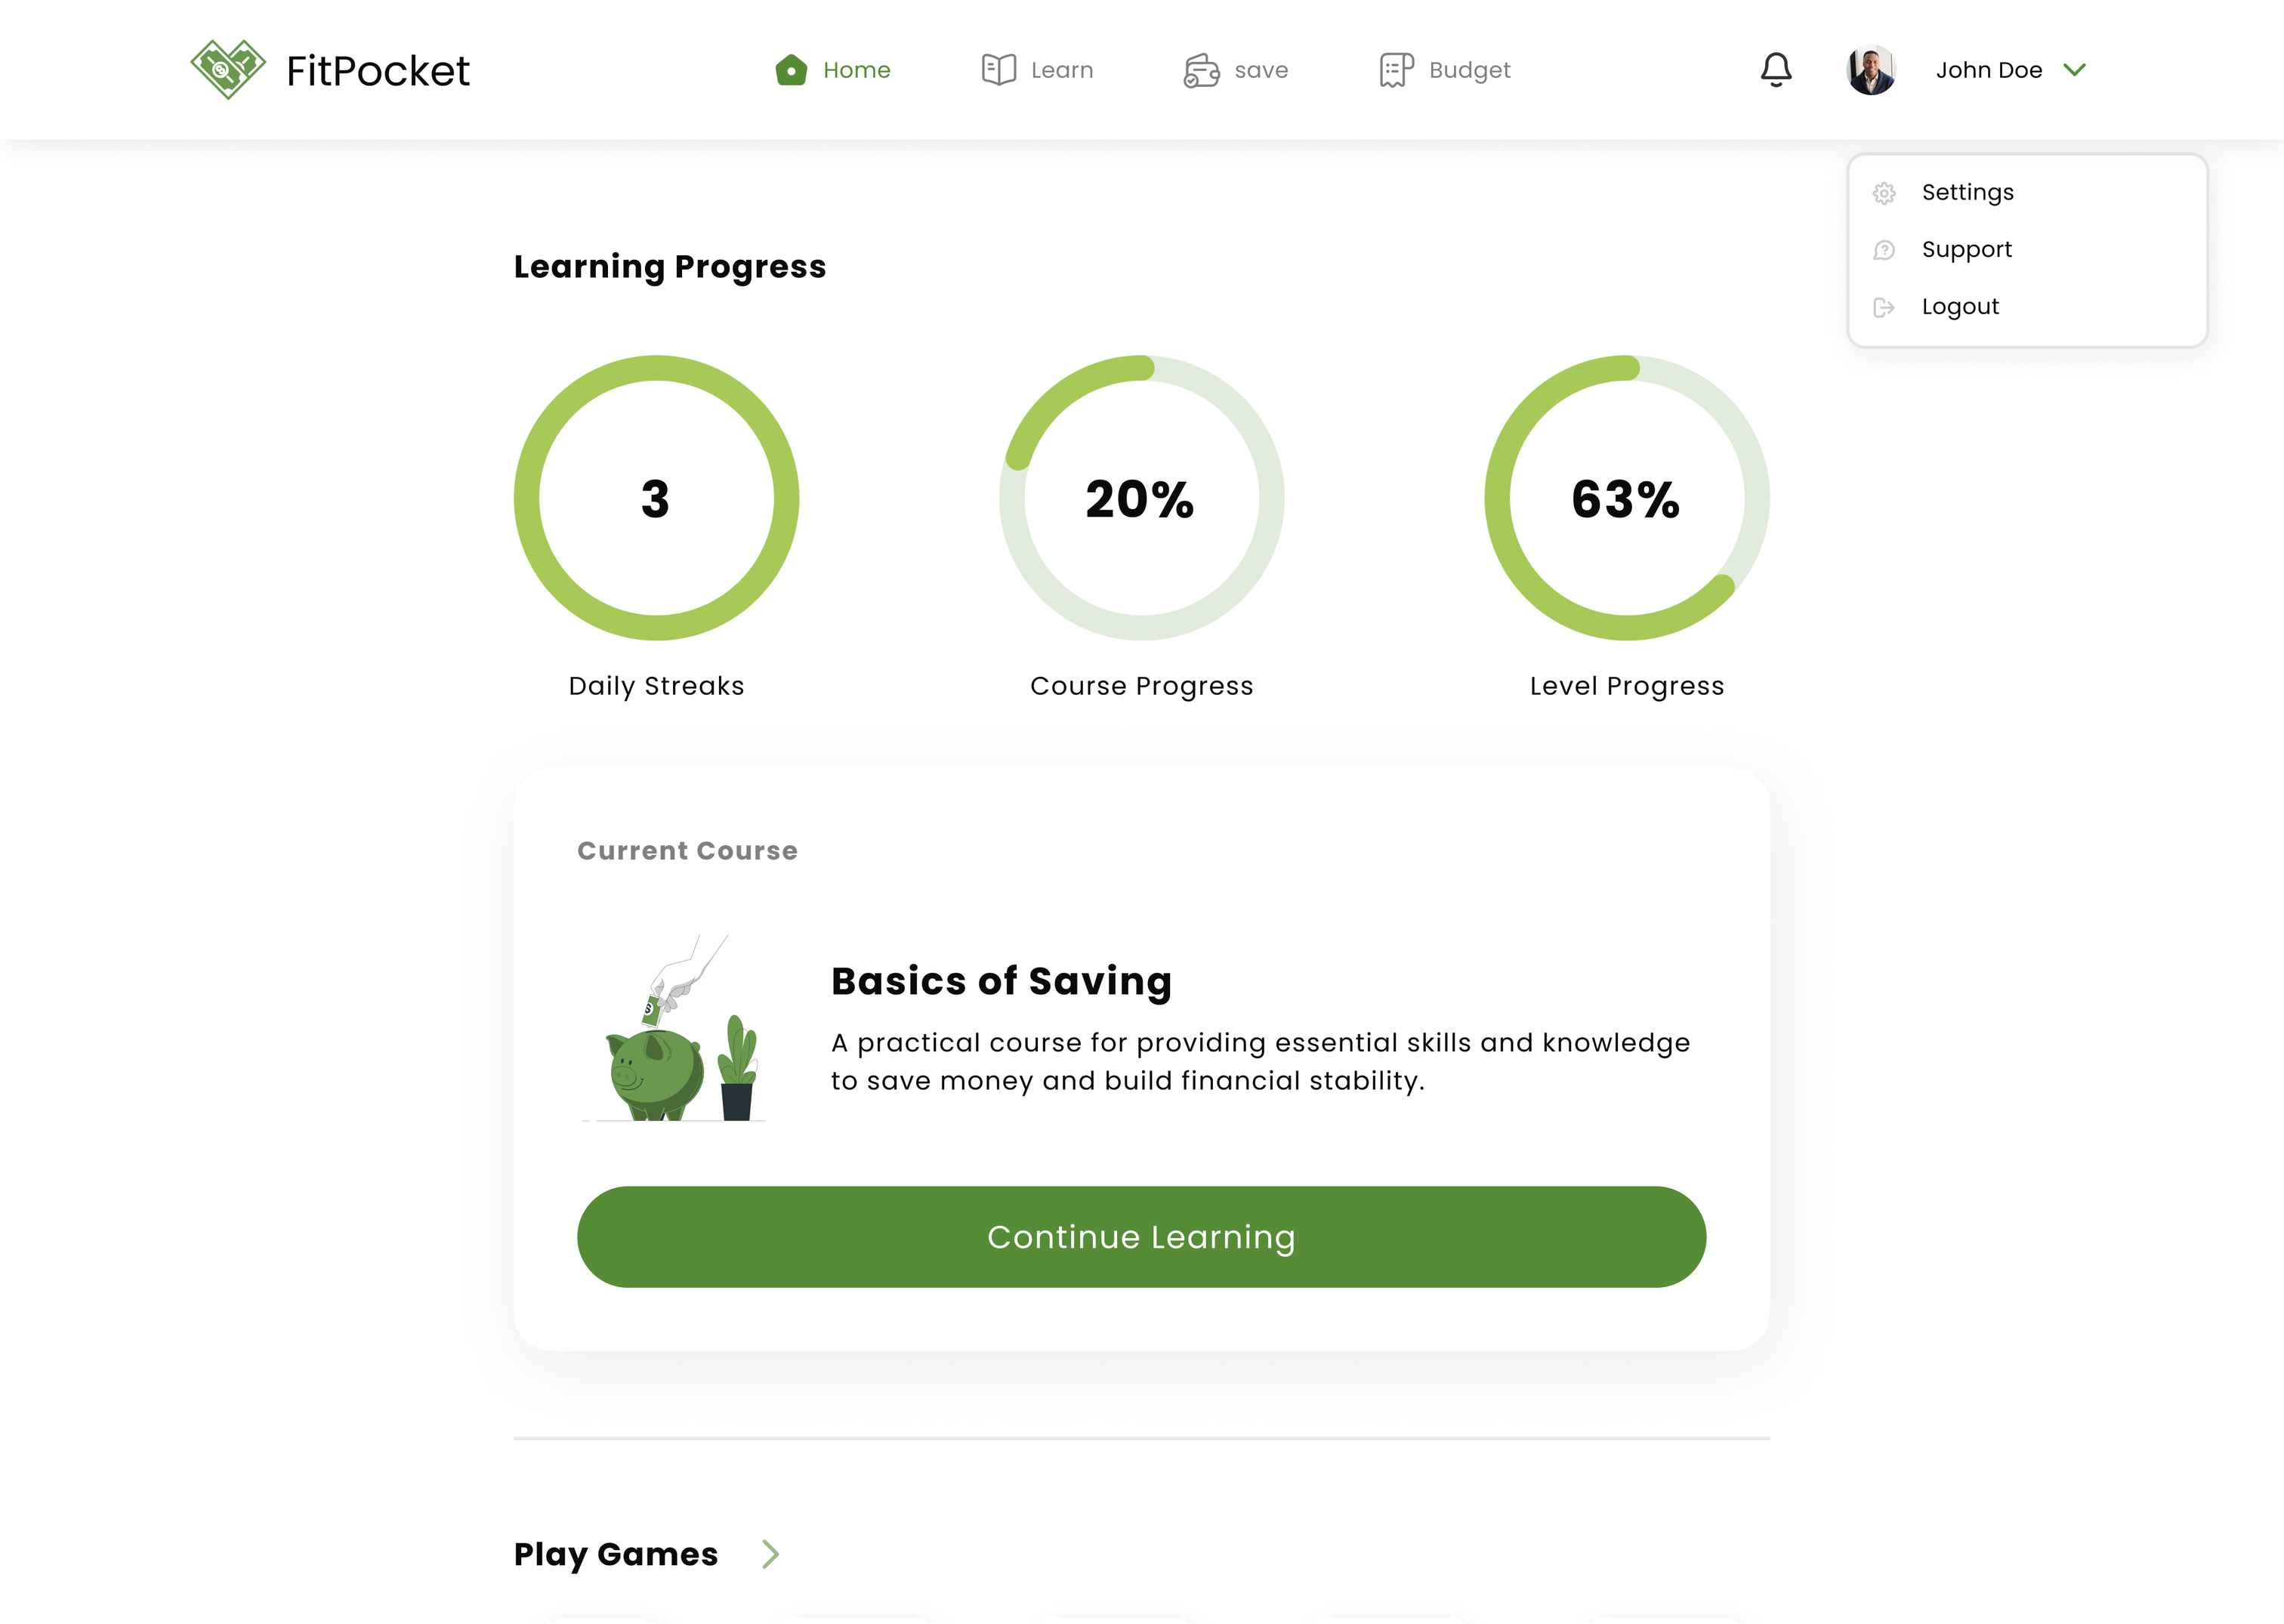This screenshot has height=1624, width=2284.
Task: Open the Basics of Saving course title
Action: 1001,981
